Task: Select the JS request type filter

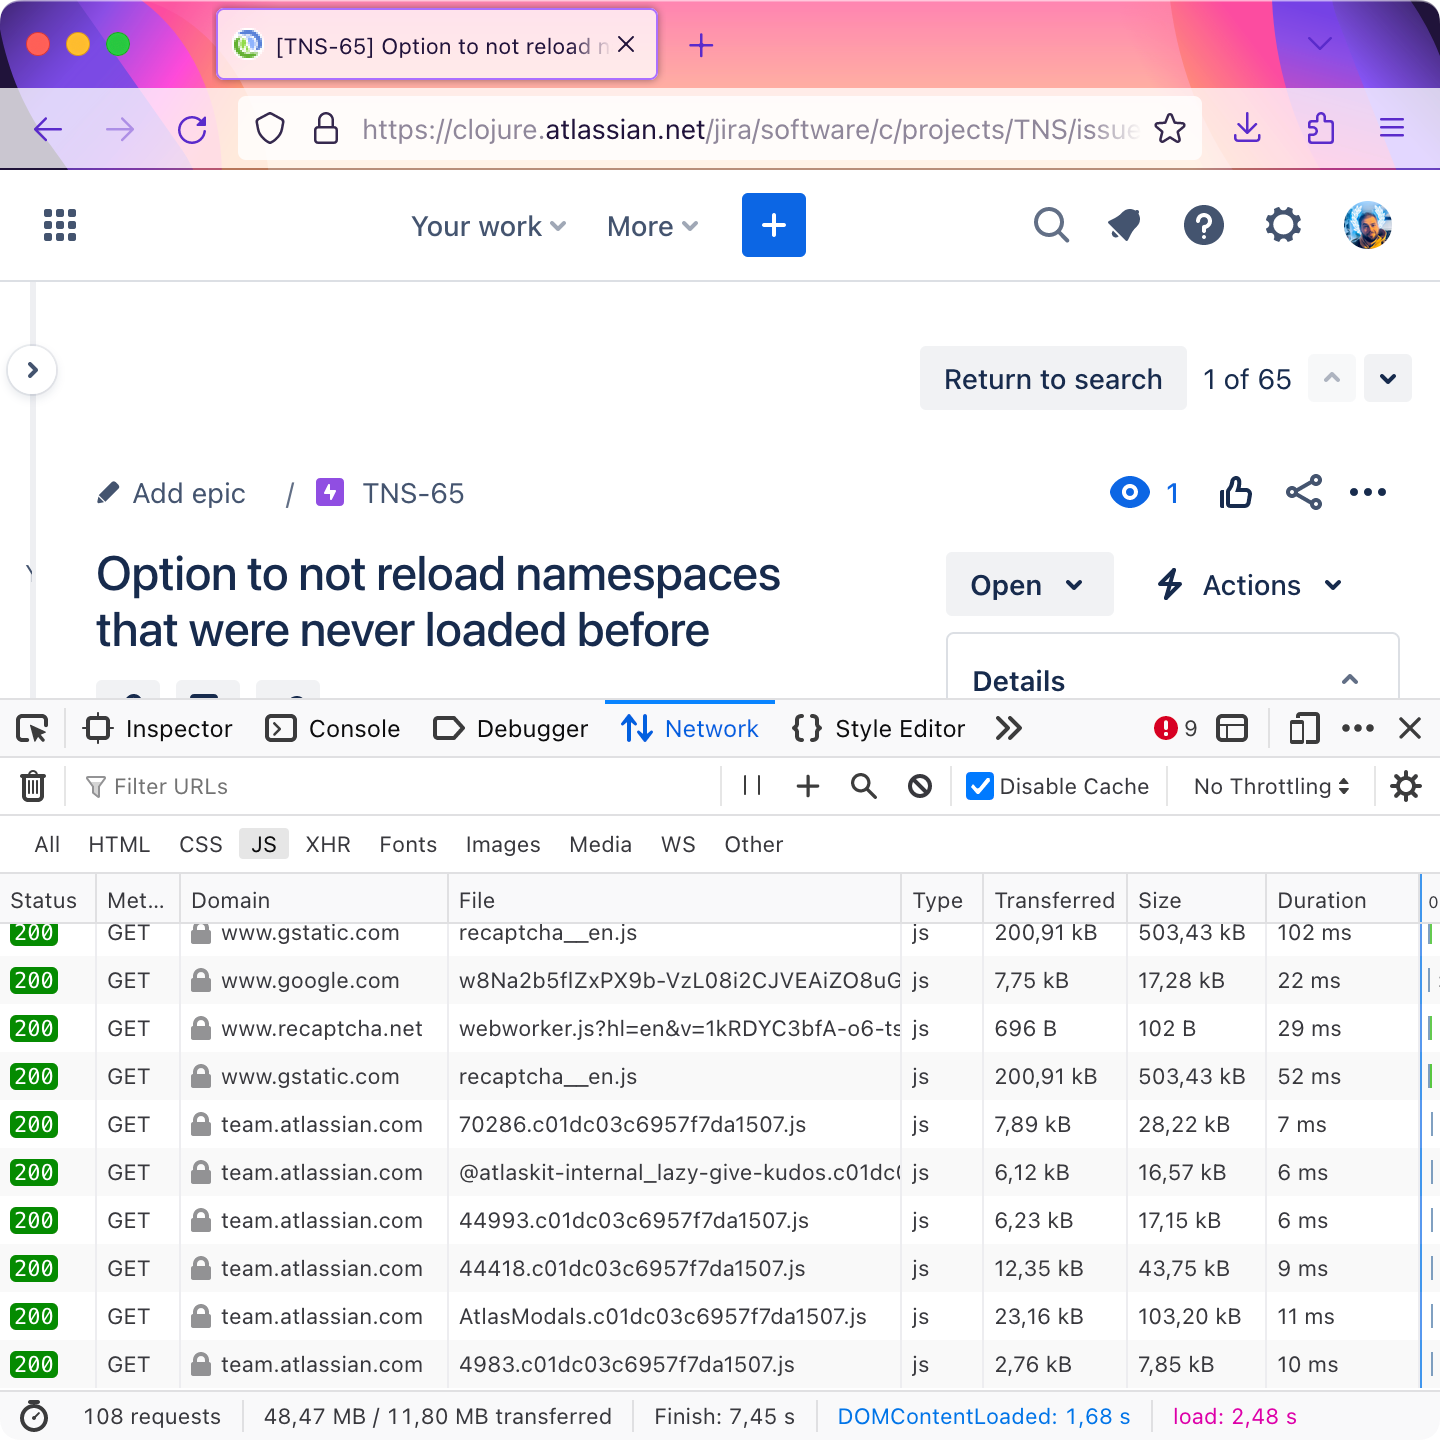Action: [264, 845]
